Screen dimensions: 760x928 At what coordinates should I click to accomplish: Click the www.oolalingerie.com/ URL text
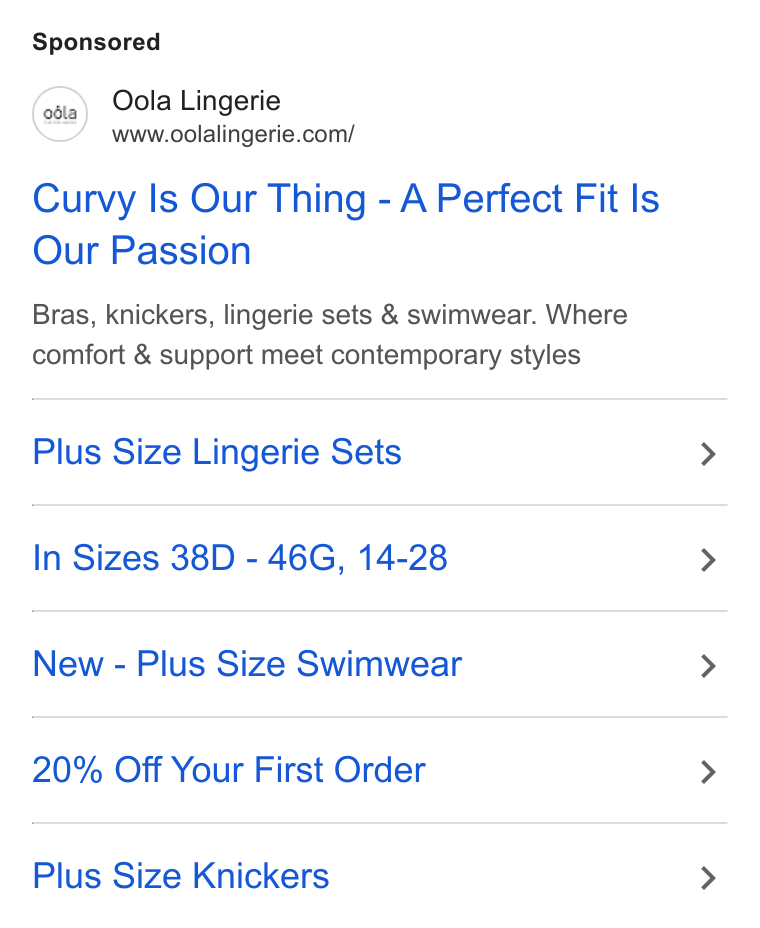[233, 134]
